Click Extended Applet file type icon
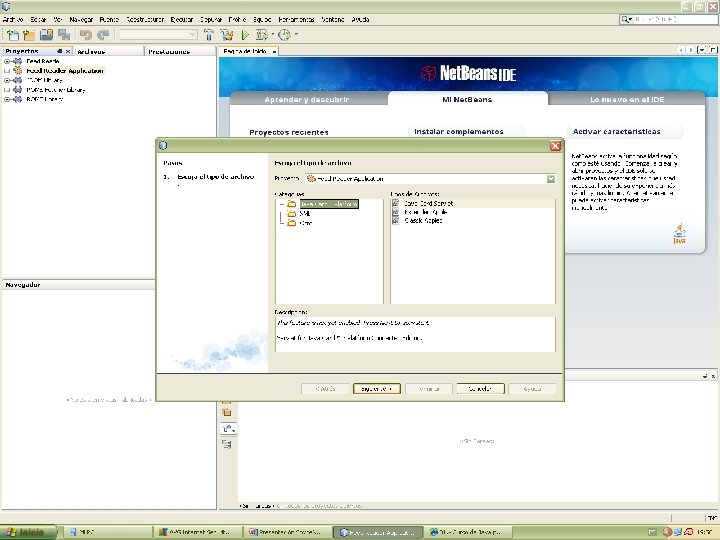 point(396,212)
